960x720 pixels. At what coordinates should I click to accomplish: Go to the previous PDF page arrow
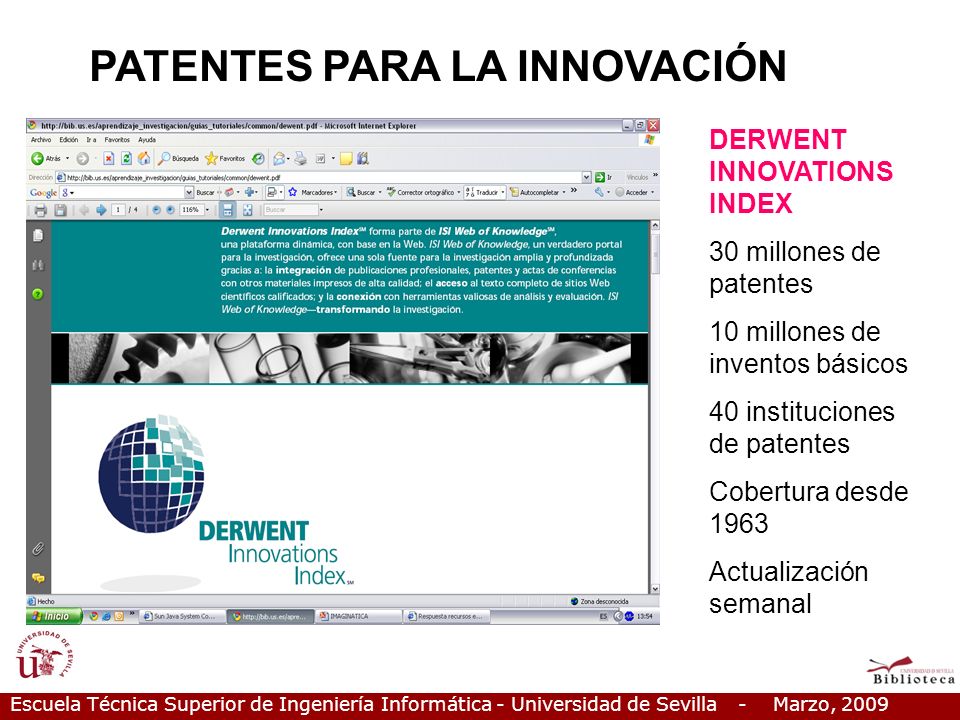(84, 210)
